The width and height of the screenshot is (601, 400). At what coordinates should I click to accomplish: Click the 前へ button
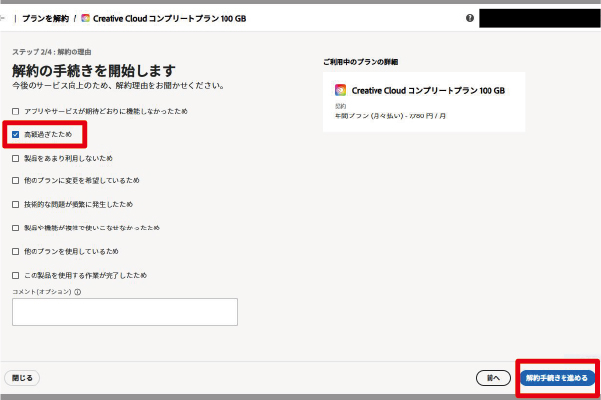[x=493, y=378]
